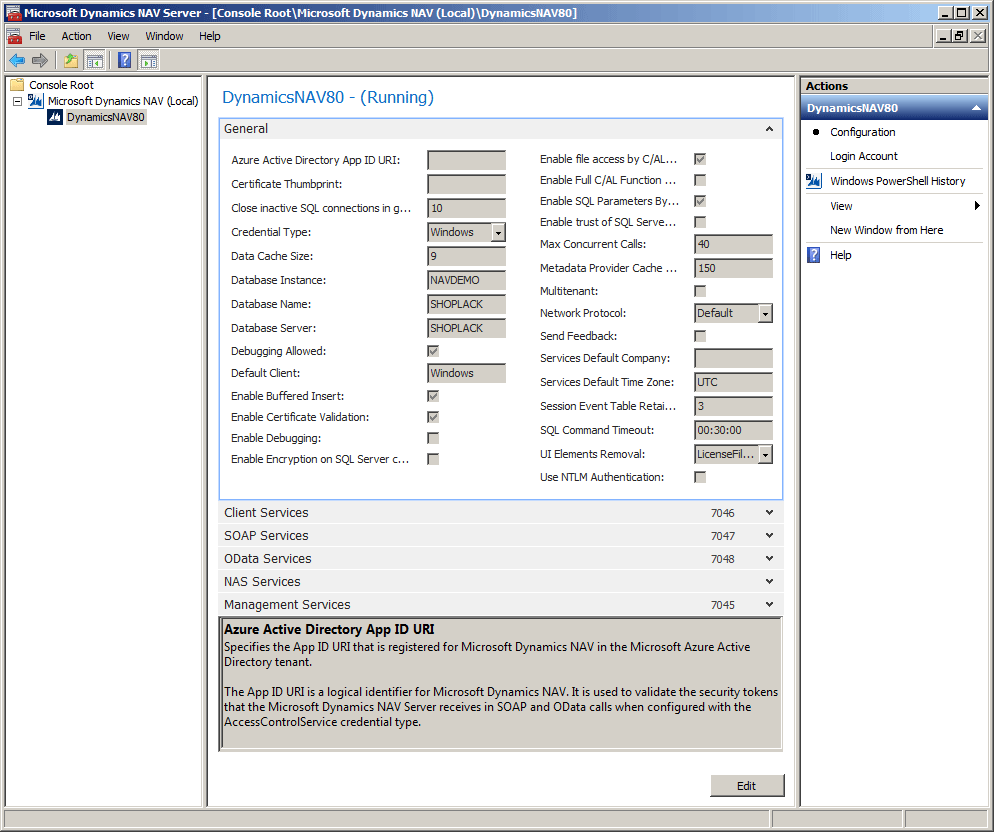The height and width of the screenshot is (832, 994).
Task: Select Configuration in Actions pane
Action: [863, 132]
